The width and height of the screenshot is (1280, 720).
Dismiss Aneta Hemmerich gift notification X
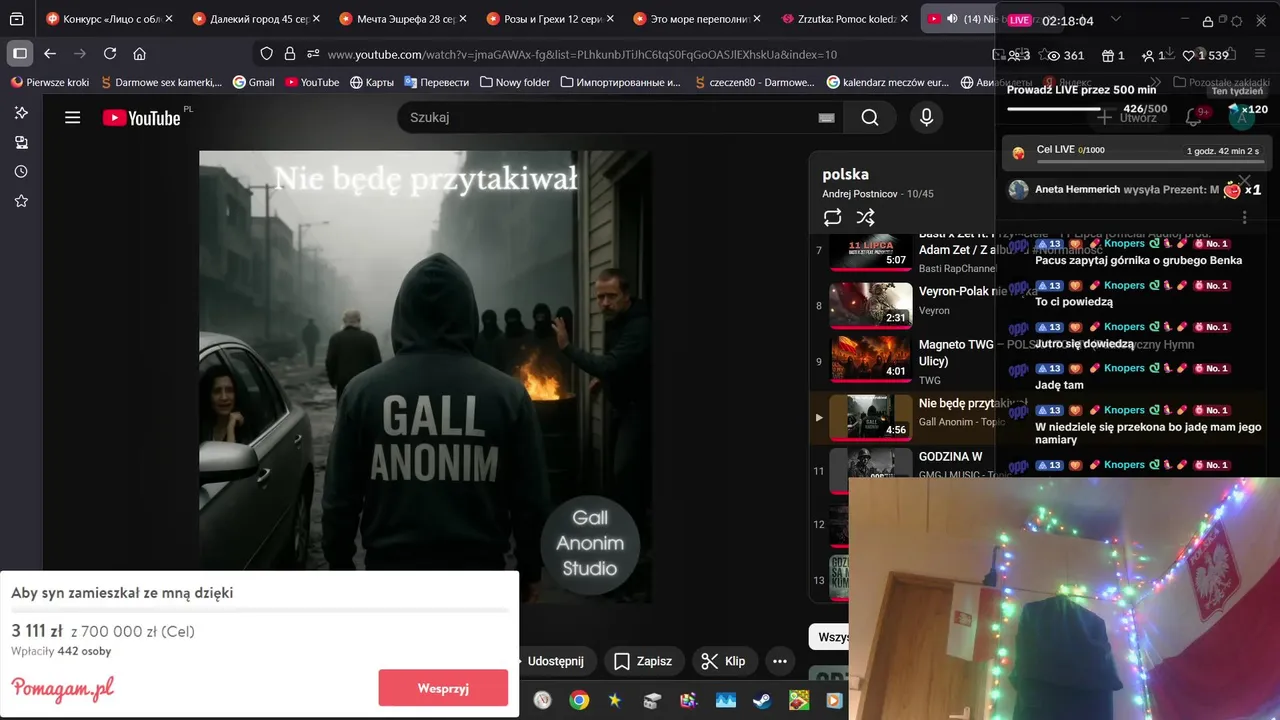coord(1244,181)
